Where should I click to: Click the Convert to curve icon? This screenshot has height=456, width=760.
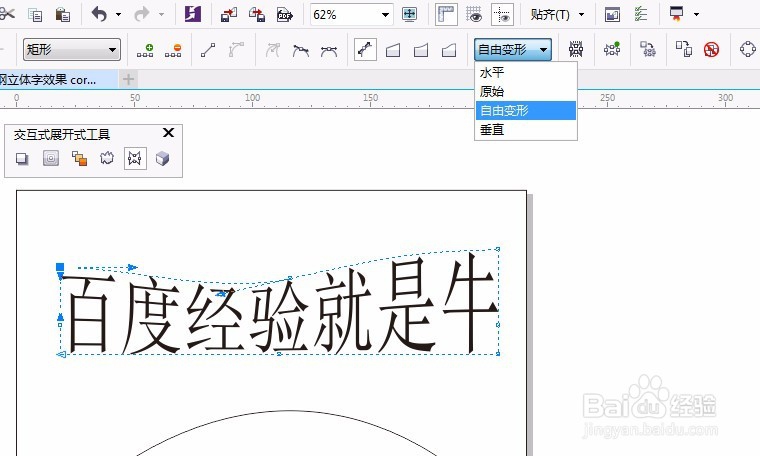pyautogui.click(x=236, y=50)
